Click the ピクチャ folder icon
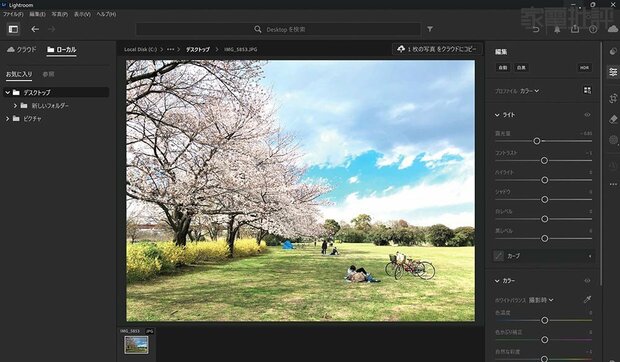 [x=16, y=119]
